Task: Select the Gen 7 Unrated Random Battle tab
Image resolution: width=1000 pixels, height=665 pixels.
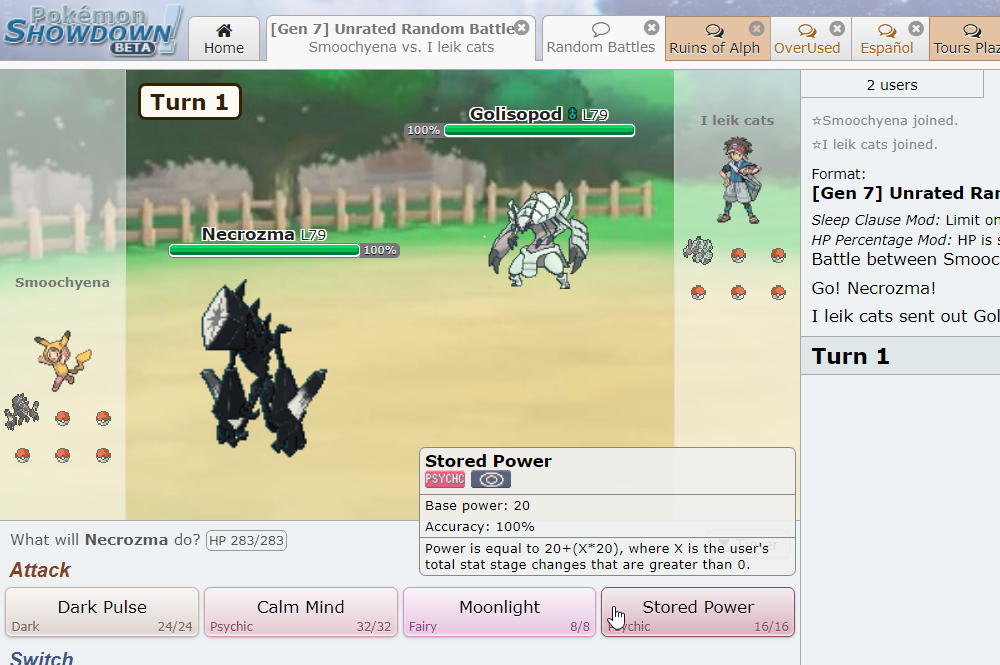Action: coord(401,38)
